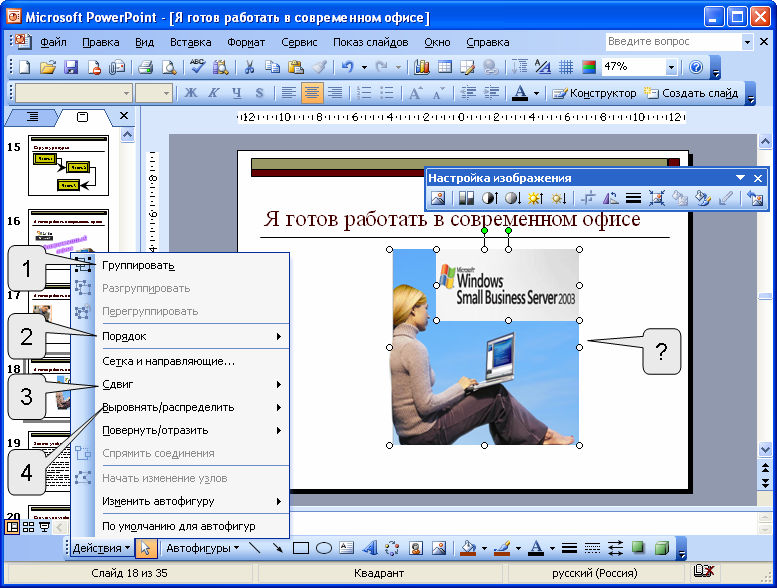Open a file with the folder icon
Screen dimensions: 777x588
pyautogui.click(x=48, y=67)
